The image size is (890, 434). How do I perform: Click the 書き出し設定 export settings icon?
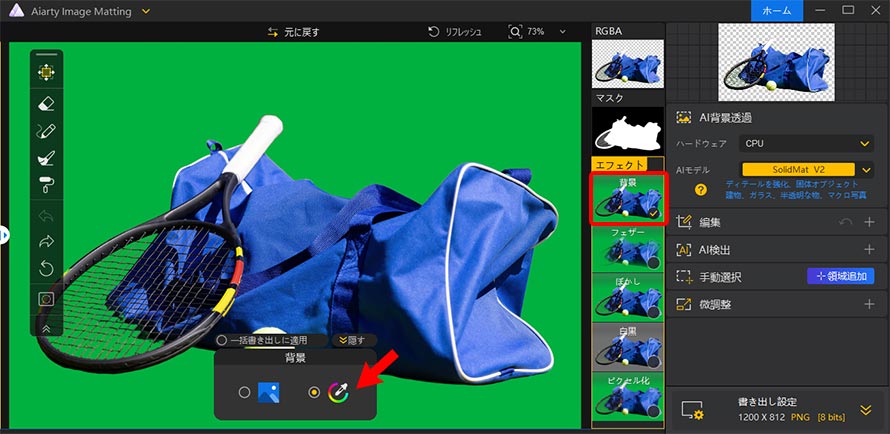pyautogui.click(x=692, y=411)
